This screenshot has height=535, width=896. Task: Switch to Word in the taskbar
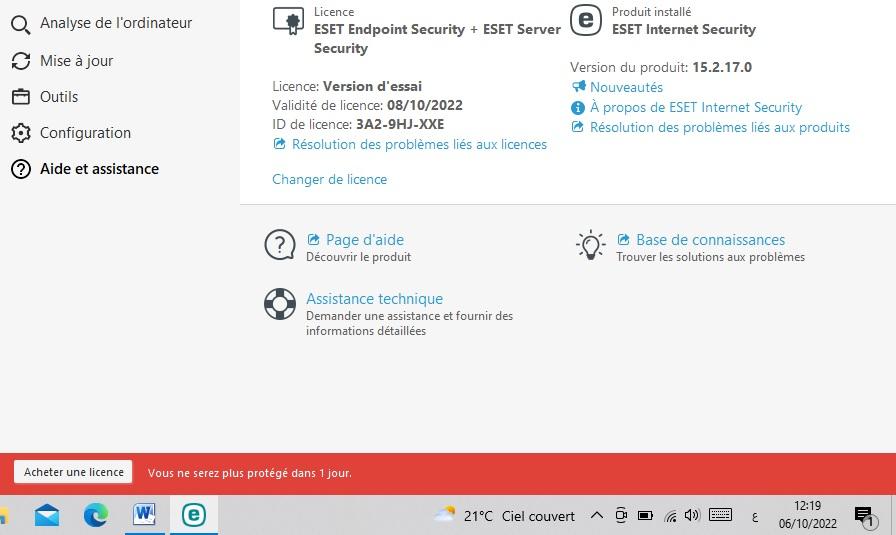145,515
